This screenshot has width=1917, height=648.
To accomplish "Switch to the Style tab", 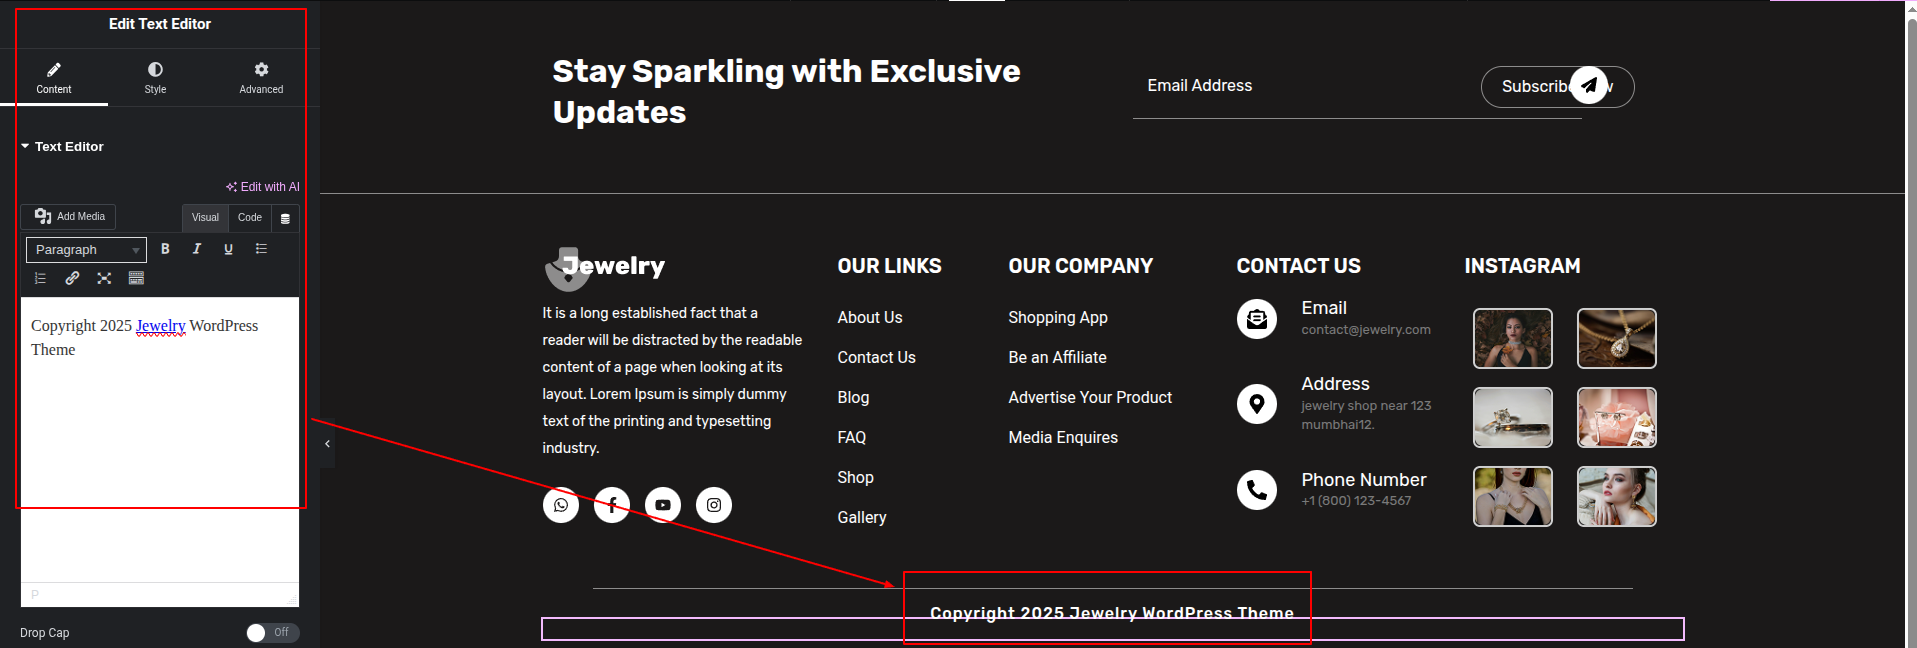I will [x=155, y=77].
